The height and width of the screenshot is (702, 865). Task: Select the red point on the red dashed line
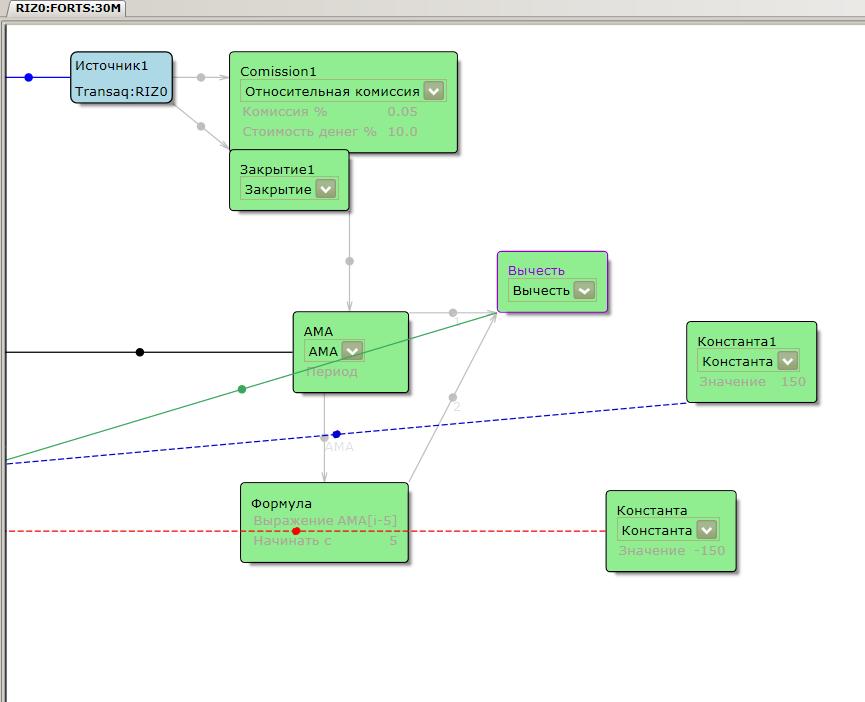[x=296, y=531]
